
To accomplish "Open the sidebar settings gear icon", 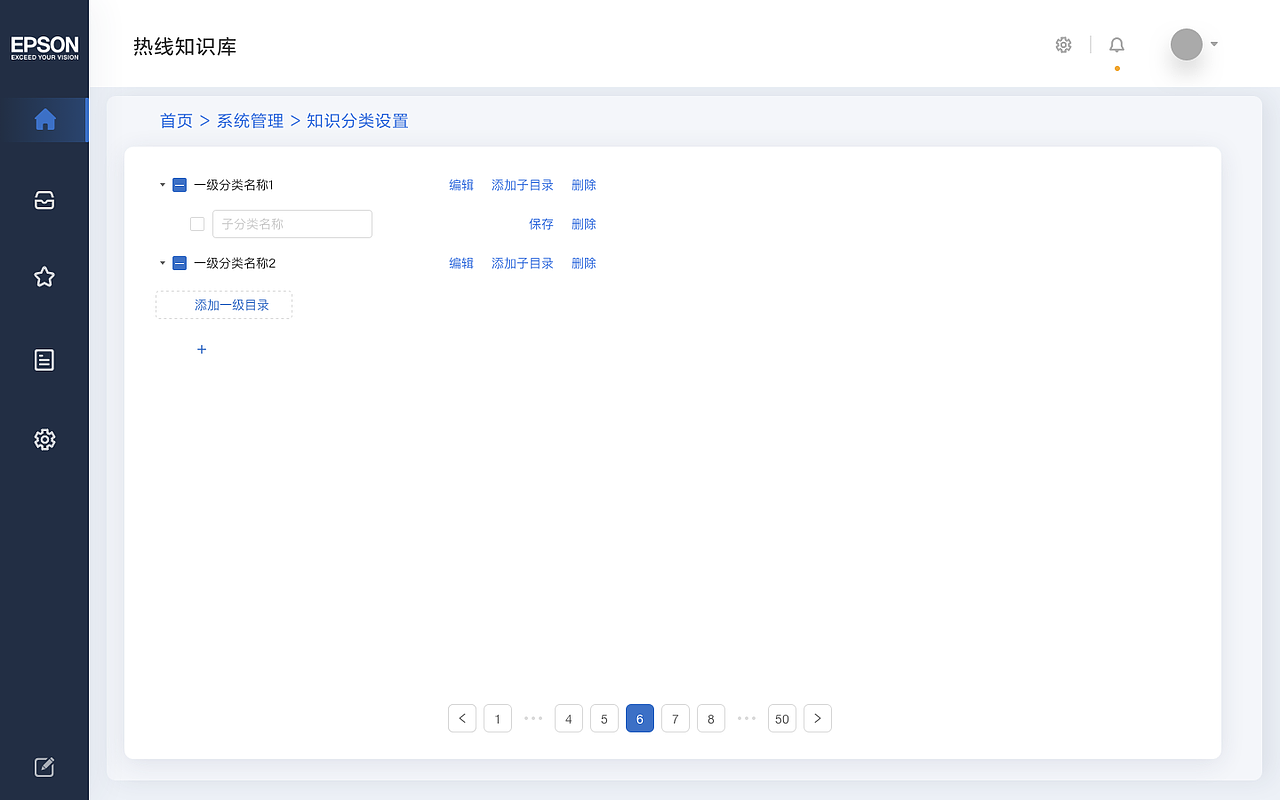I will click(44, 439).
